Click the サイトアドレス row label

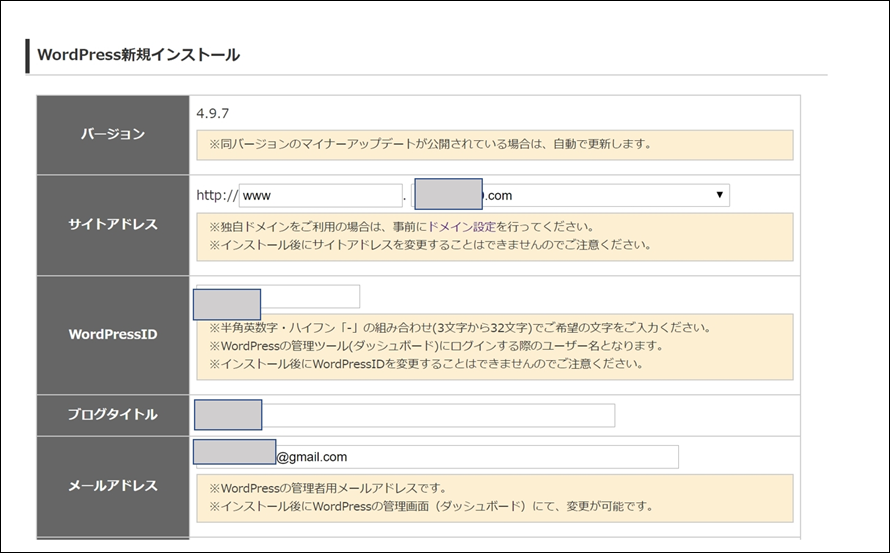click(x=113, y=225)
